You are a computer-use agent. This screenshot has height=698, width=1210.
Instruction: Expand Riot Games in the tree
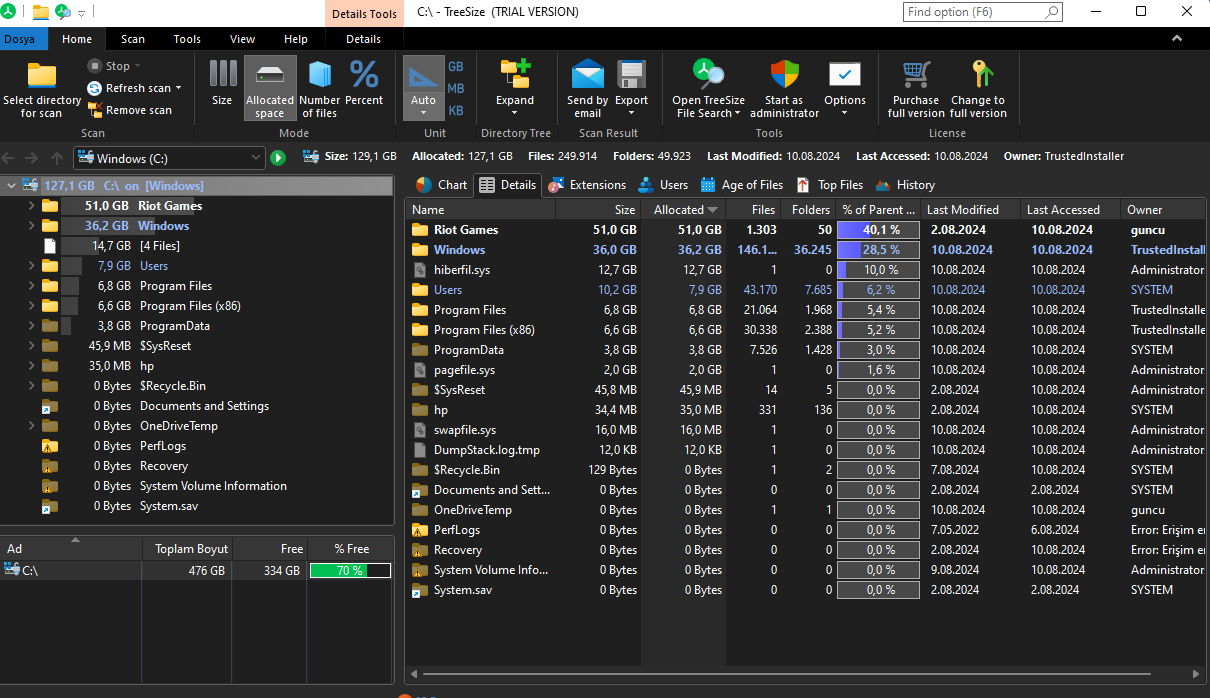(x=31, y=205)
